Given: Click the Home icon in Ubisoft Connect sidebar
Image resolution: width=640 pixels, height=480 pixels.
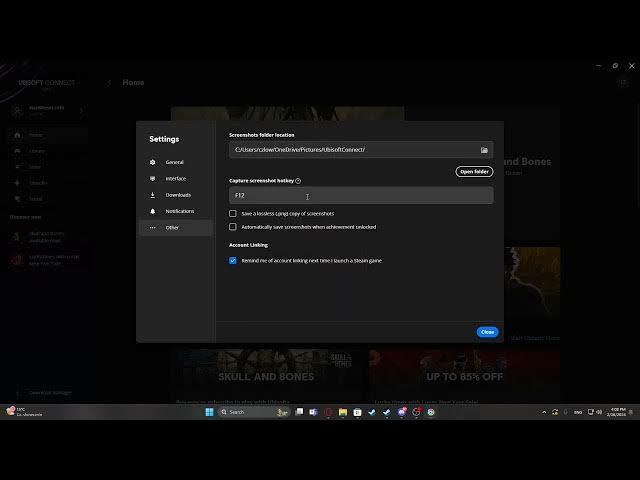Looking at the screenshot, I should [x=17, y=135].
